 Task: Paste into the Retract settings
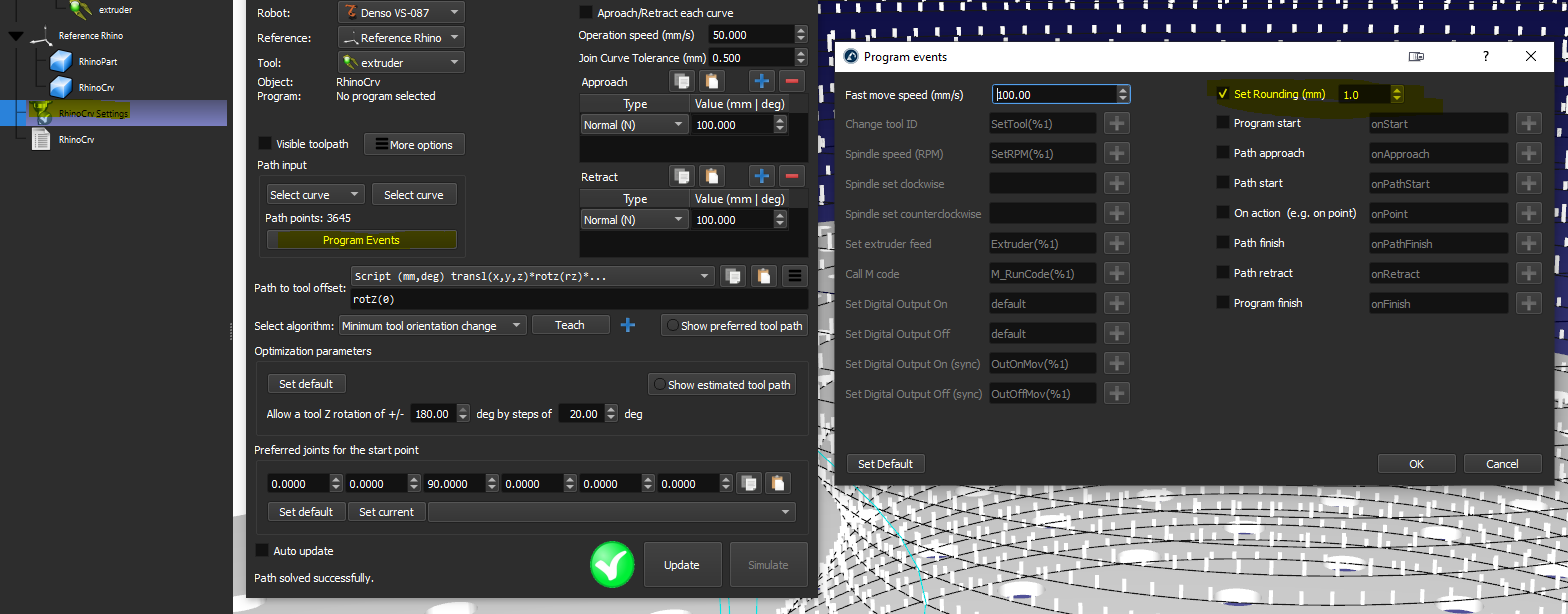pyautogui.click(x=711, y=177)
